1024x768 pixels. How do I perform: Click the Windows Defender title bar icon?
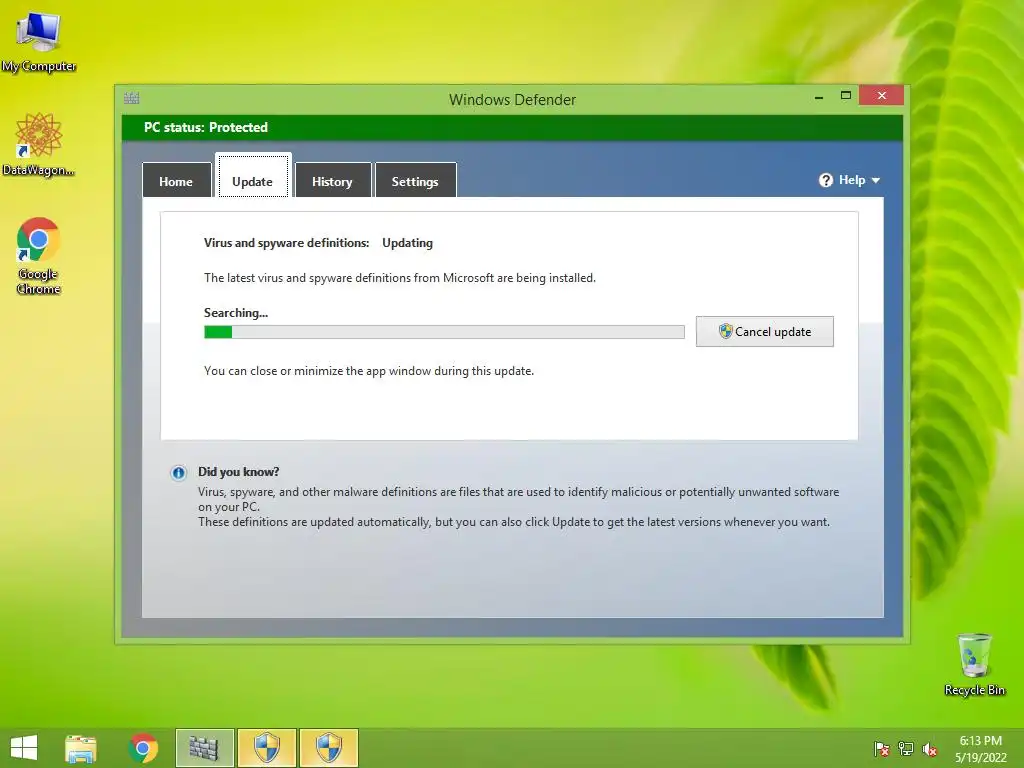click(131, 99)
